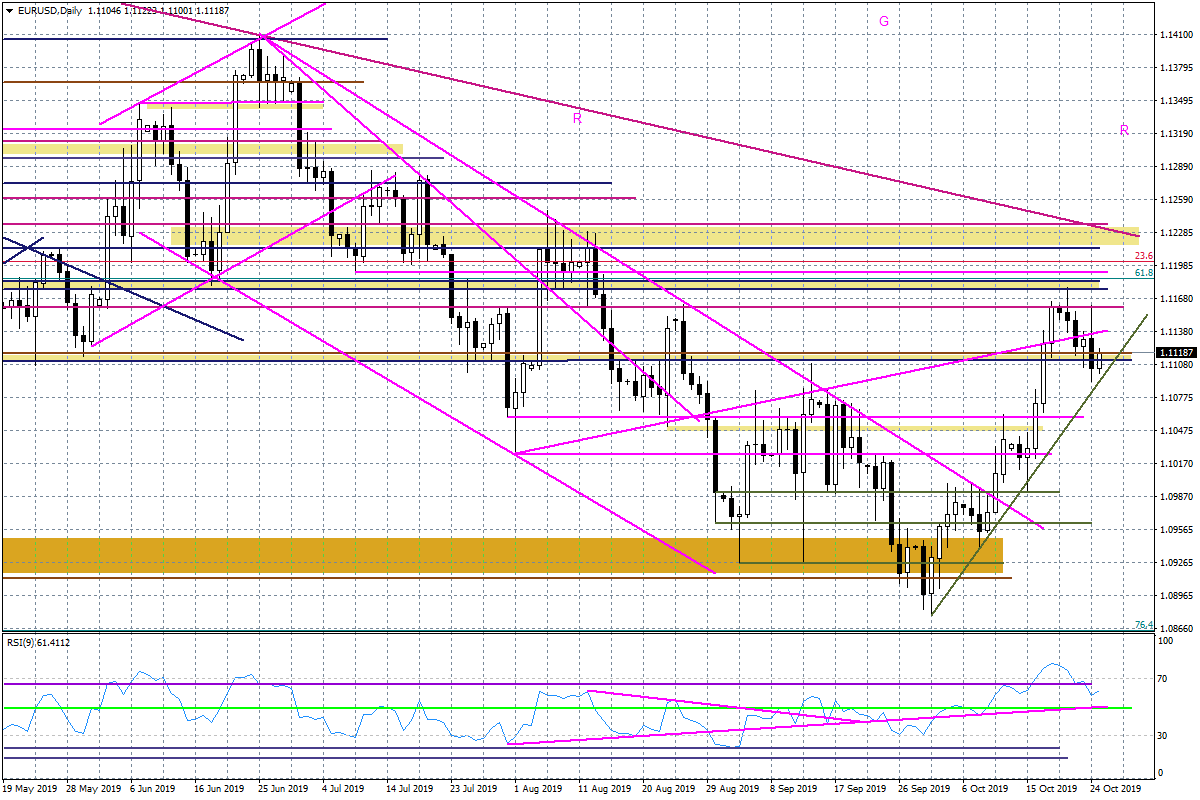Viewport: 1200px width, 800px height.
Task: Click the magenta R label near 11 Aug
Action: [577, 118]
